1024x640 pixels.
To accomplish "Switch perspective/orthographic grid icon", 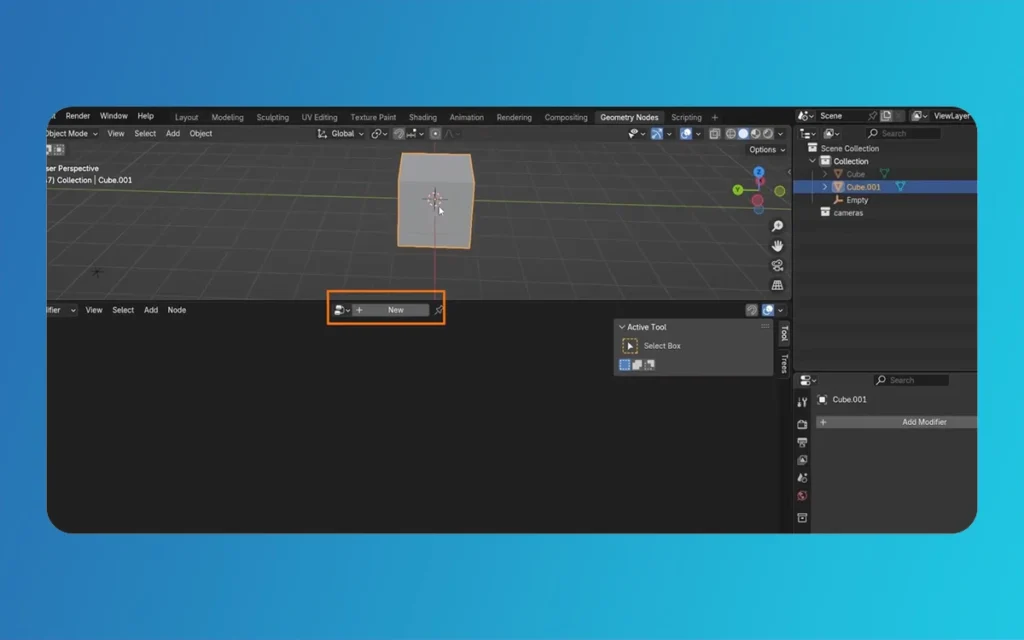I will pyautogui.click(x=777, y=285).
